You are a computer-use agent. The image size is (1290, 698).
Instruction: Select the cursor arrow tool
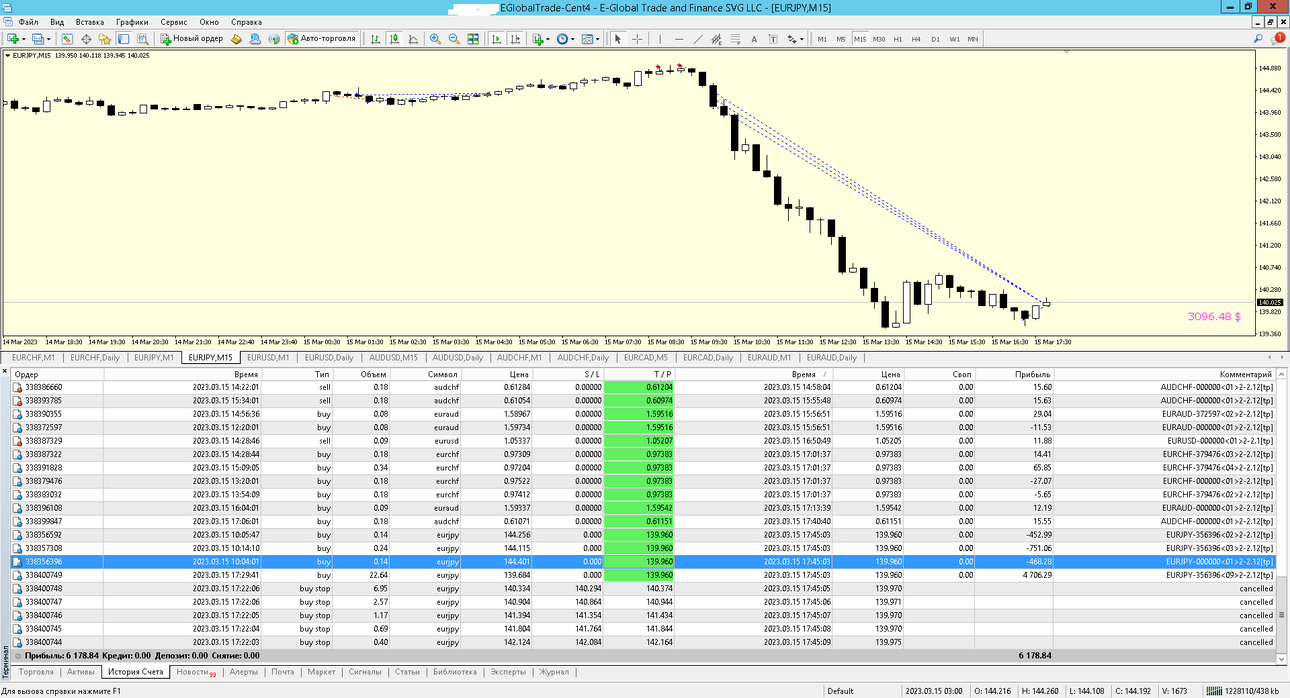click(x=618, y=39)
